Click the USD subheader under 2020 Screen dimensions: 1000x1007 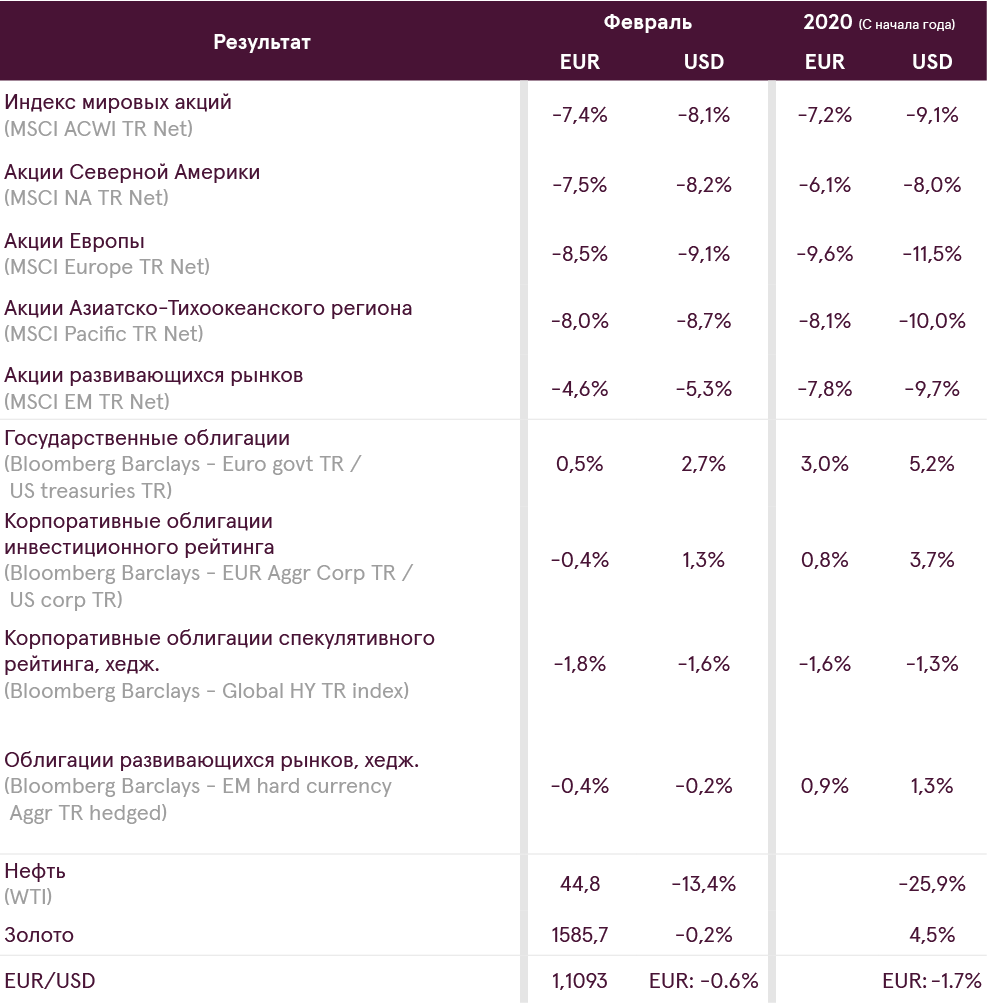click(x=932, y=62)
